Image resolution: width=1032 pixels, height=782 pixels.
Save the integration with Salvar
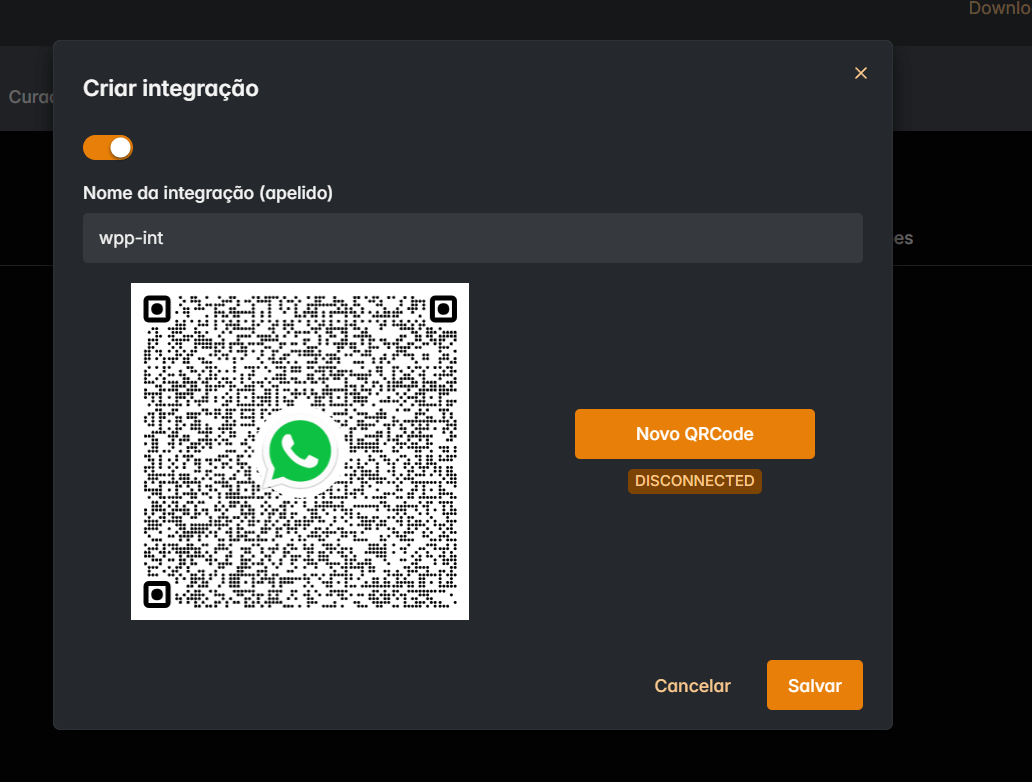[814, 685]
